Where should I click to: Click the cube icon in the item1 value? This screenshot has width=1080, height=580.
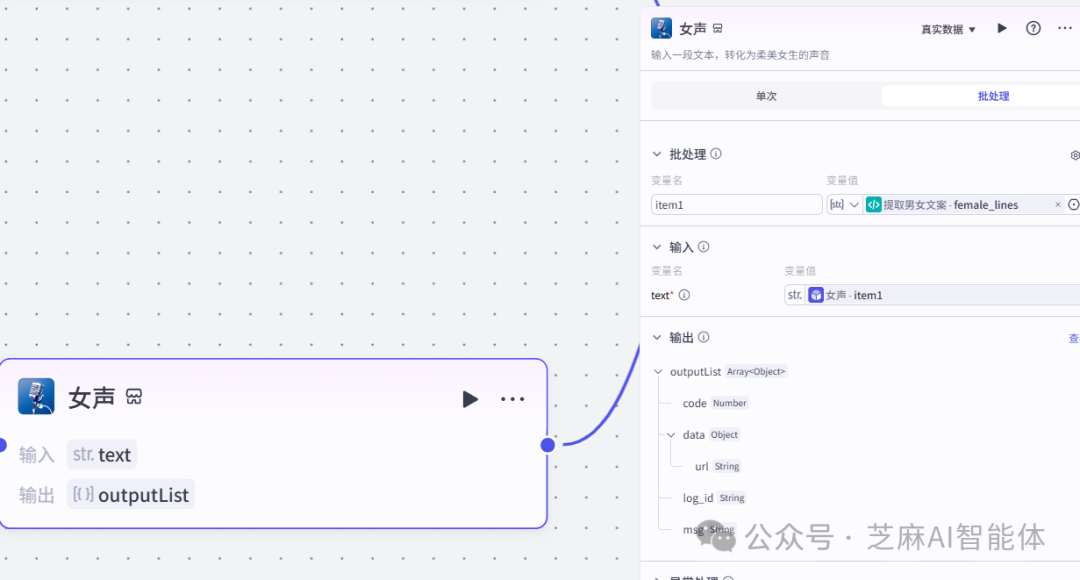pos(816,295)
